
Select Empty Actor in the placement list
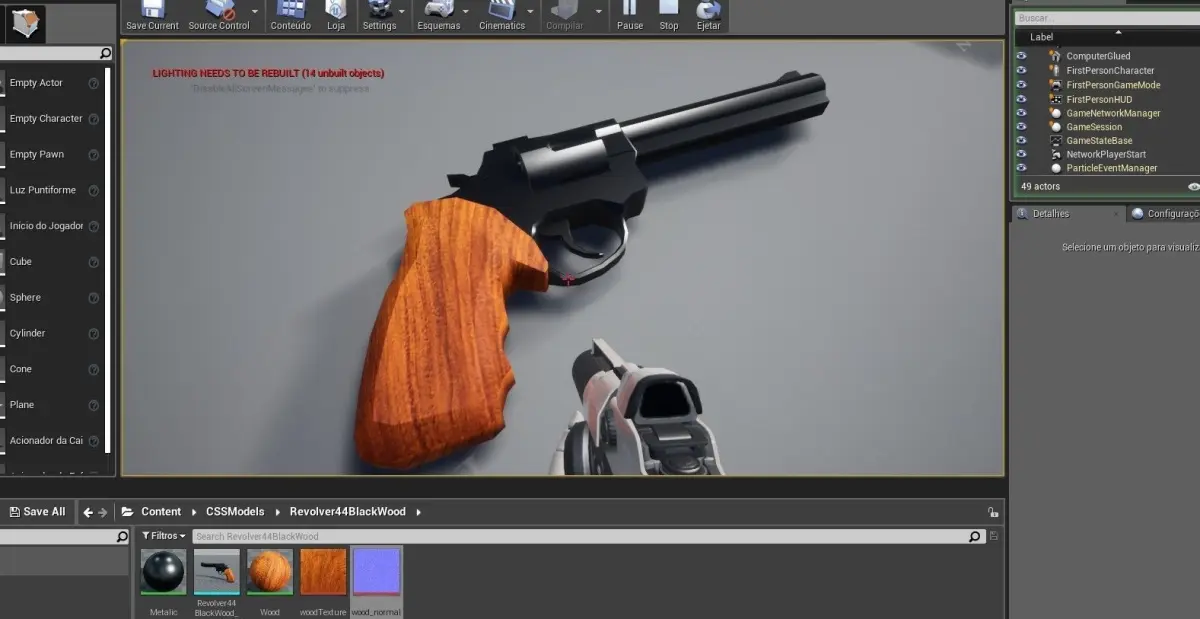36,83
